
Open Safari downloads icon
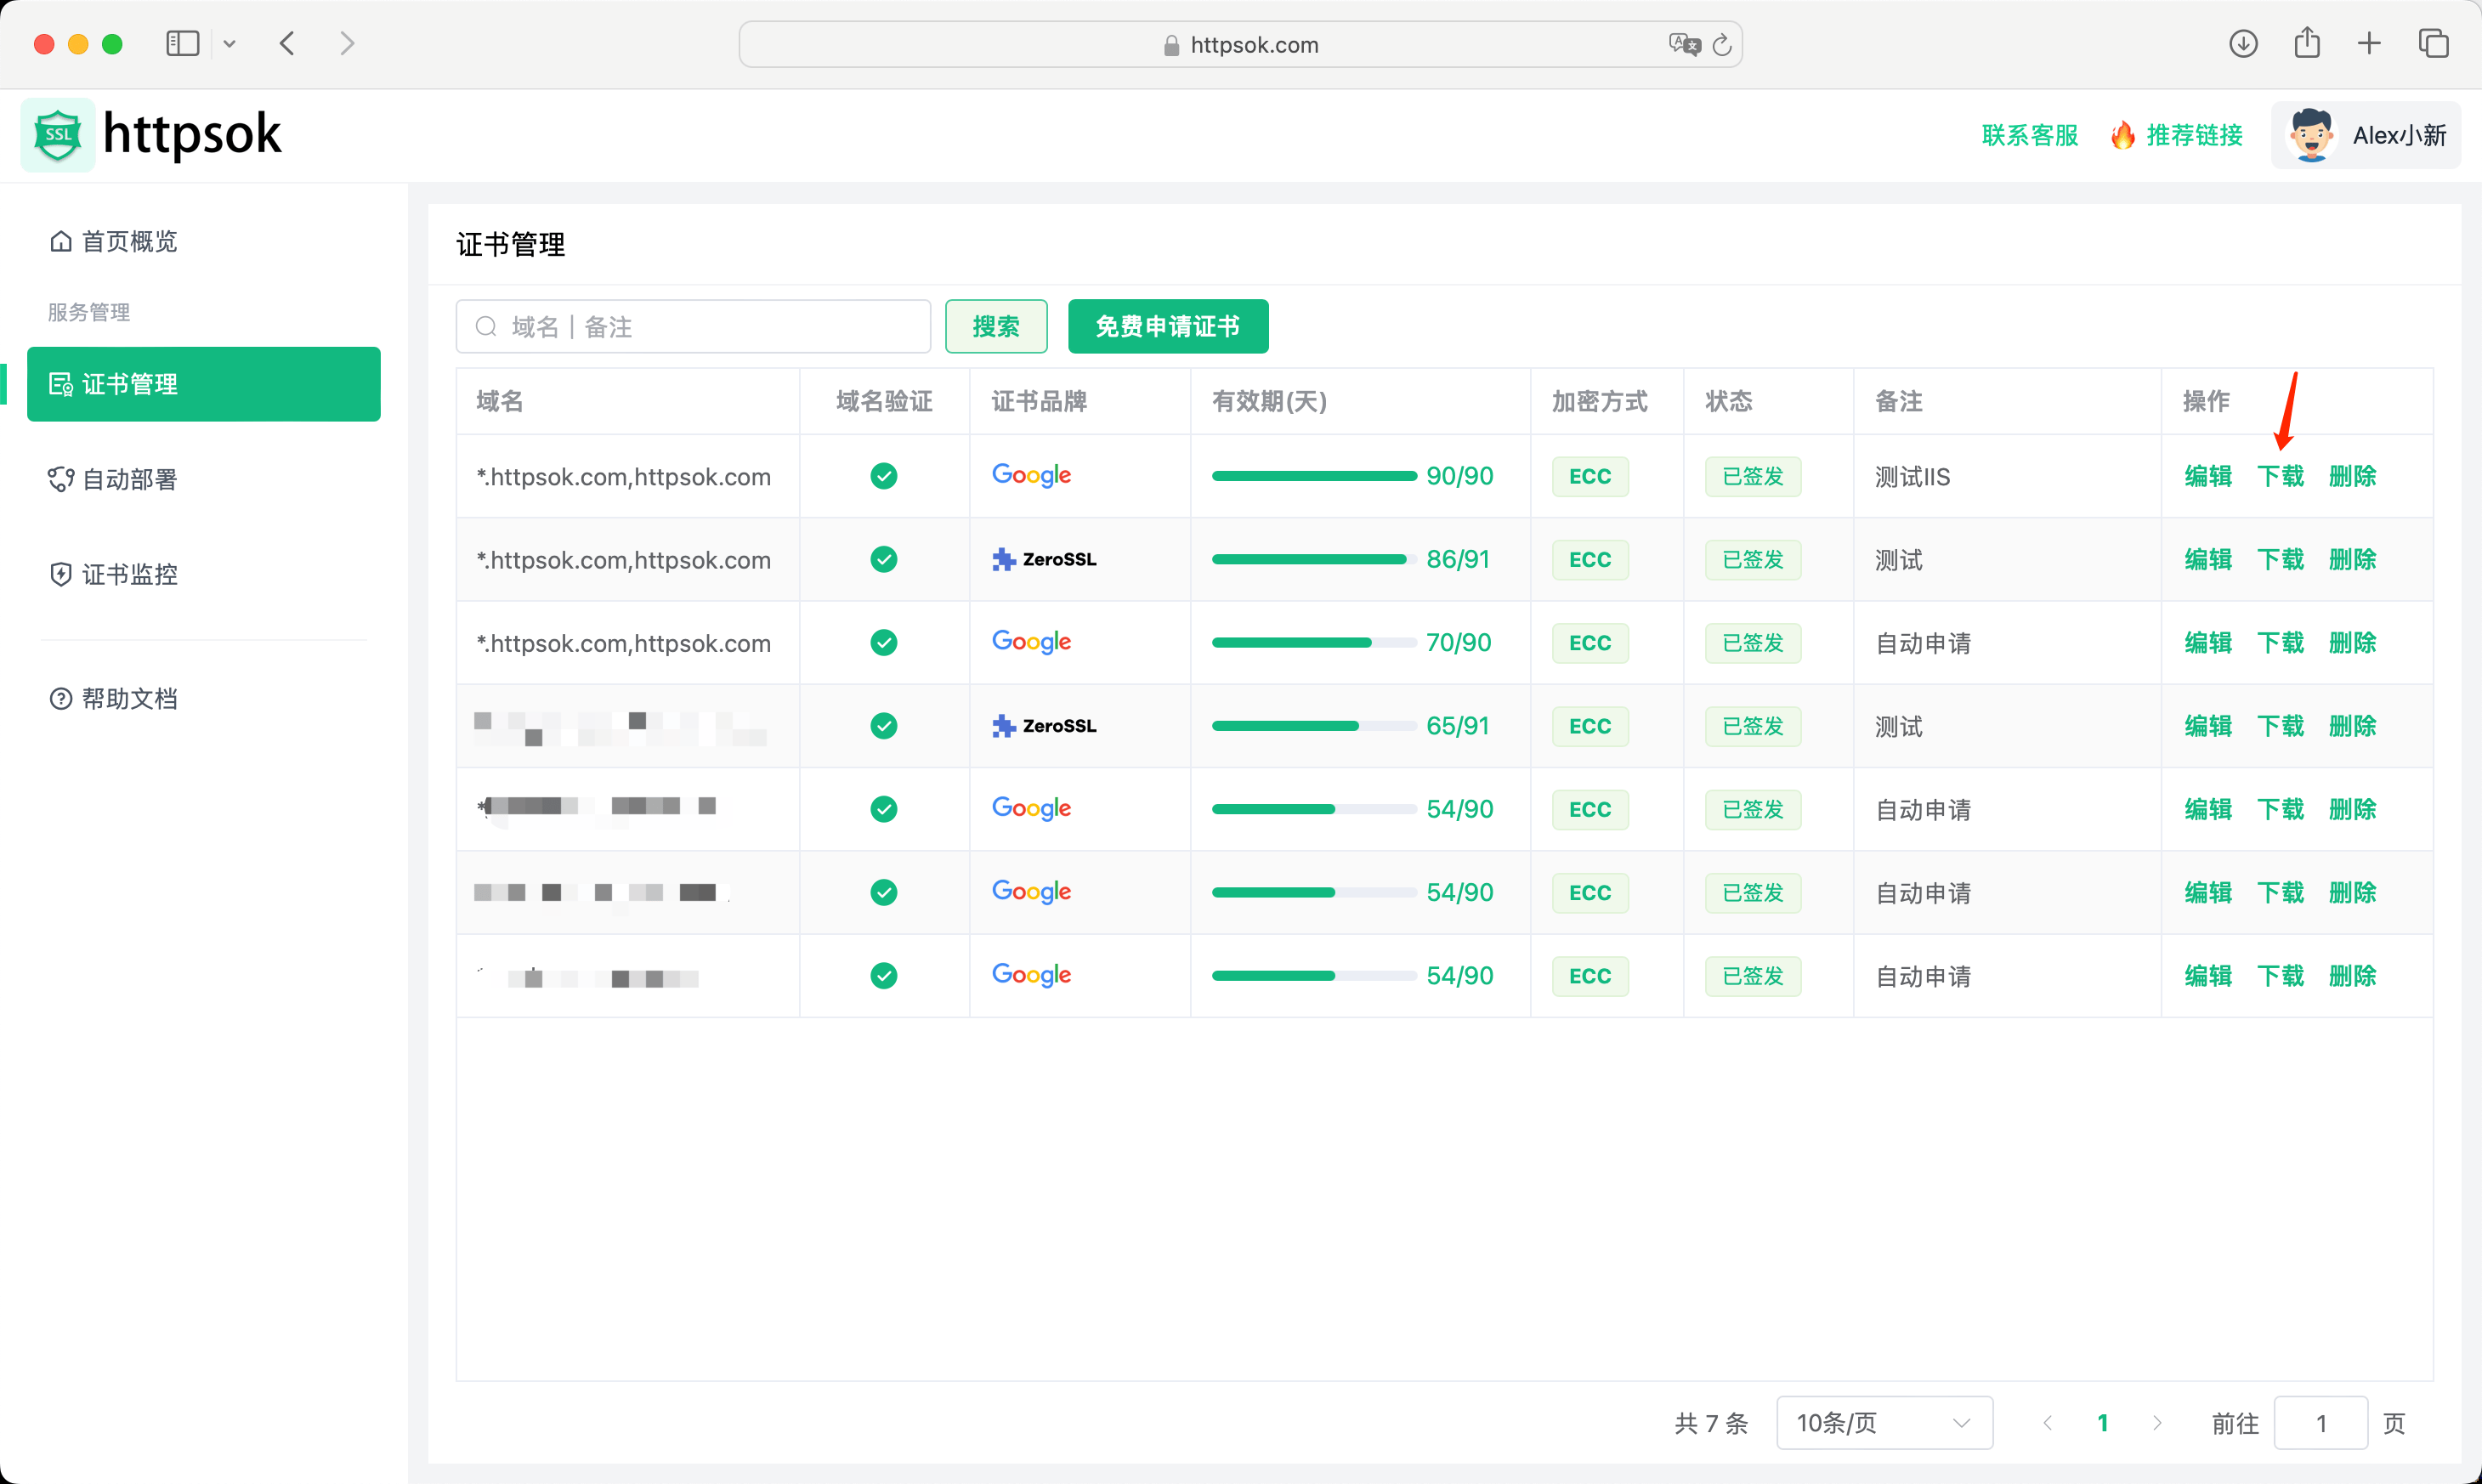pos(2243,44)
